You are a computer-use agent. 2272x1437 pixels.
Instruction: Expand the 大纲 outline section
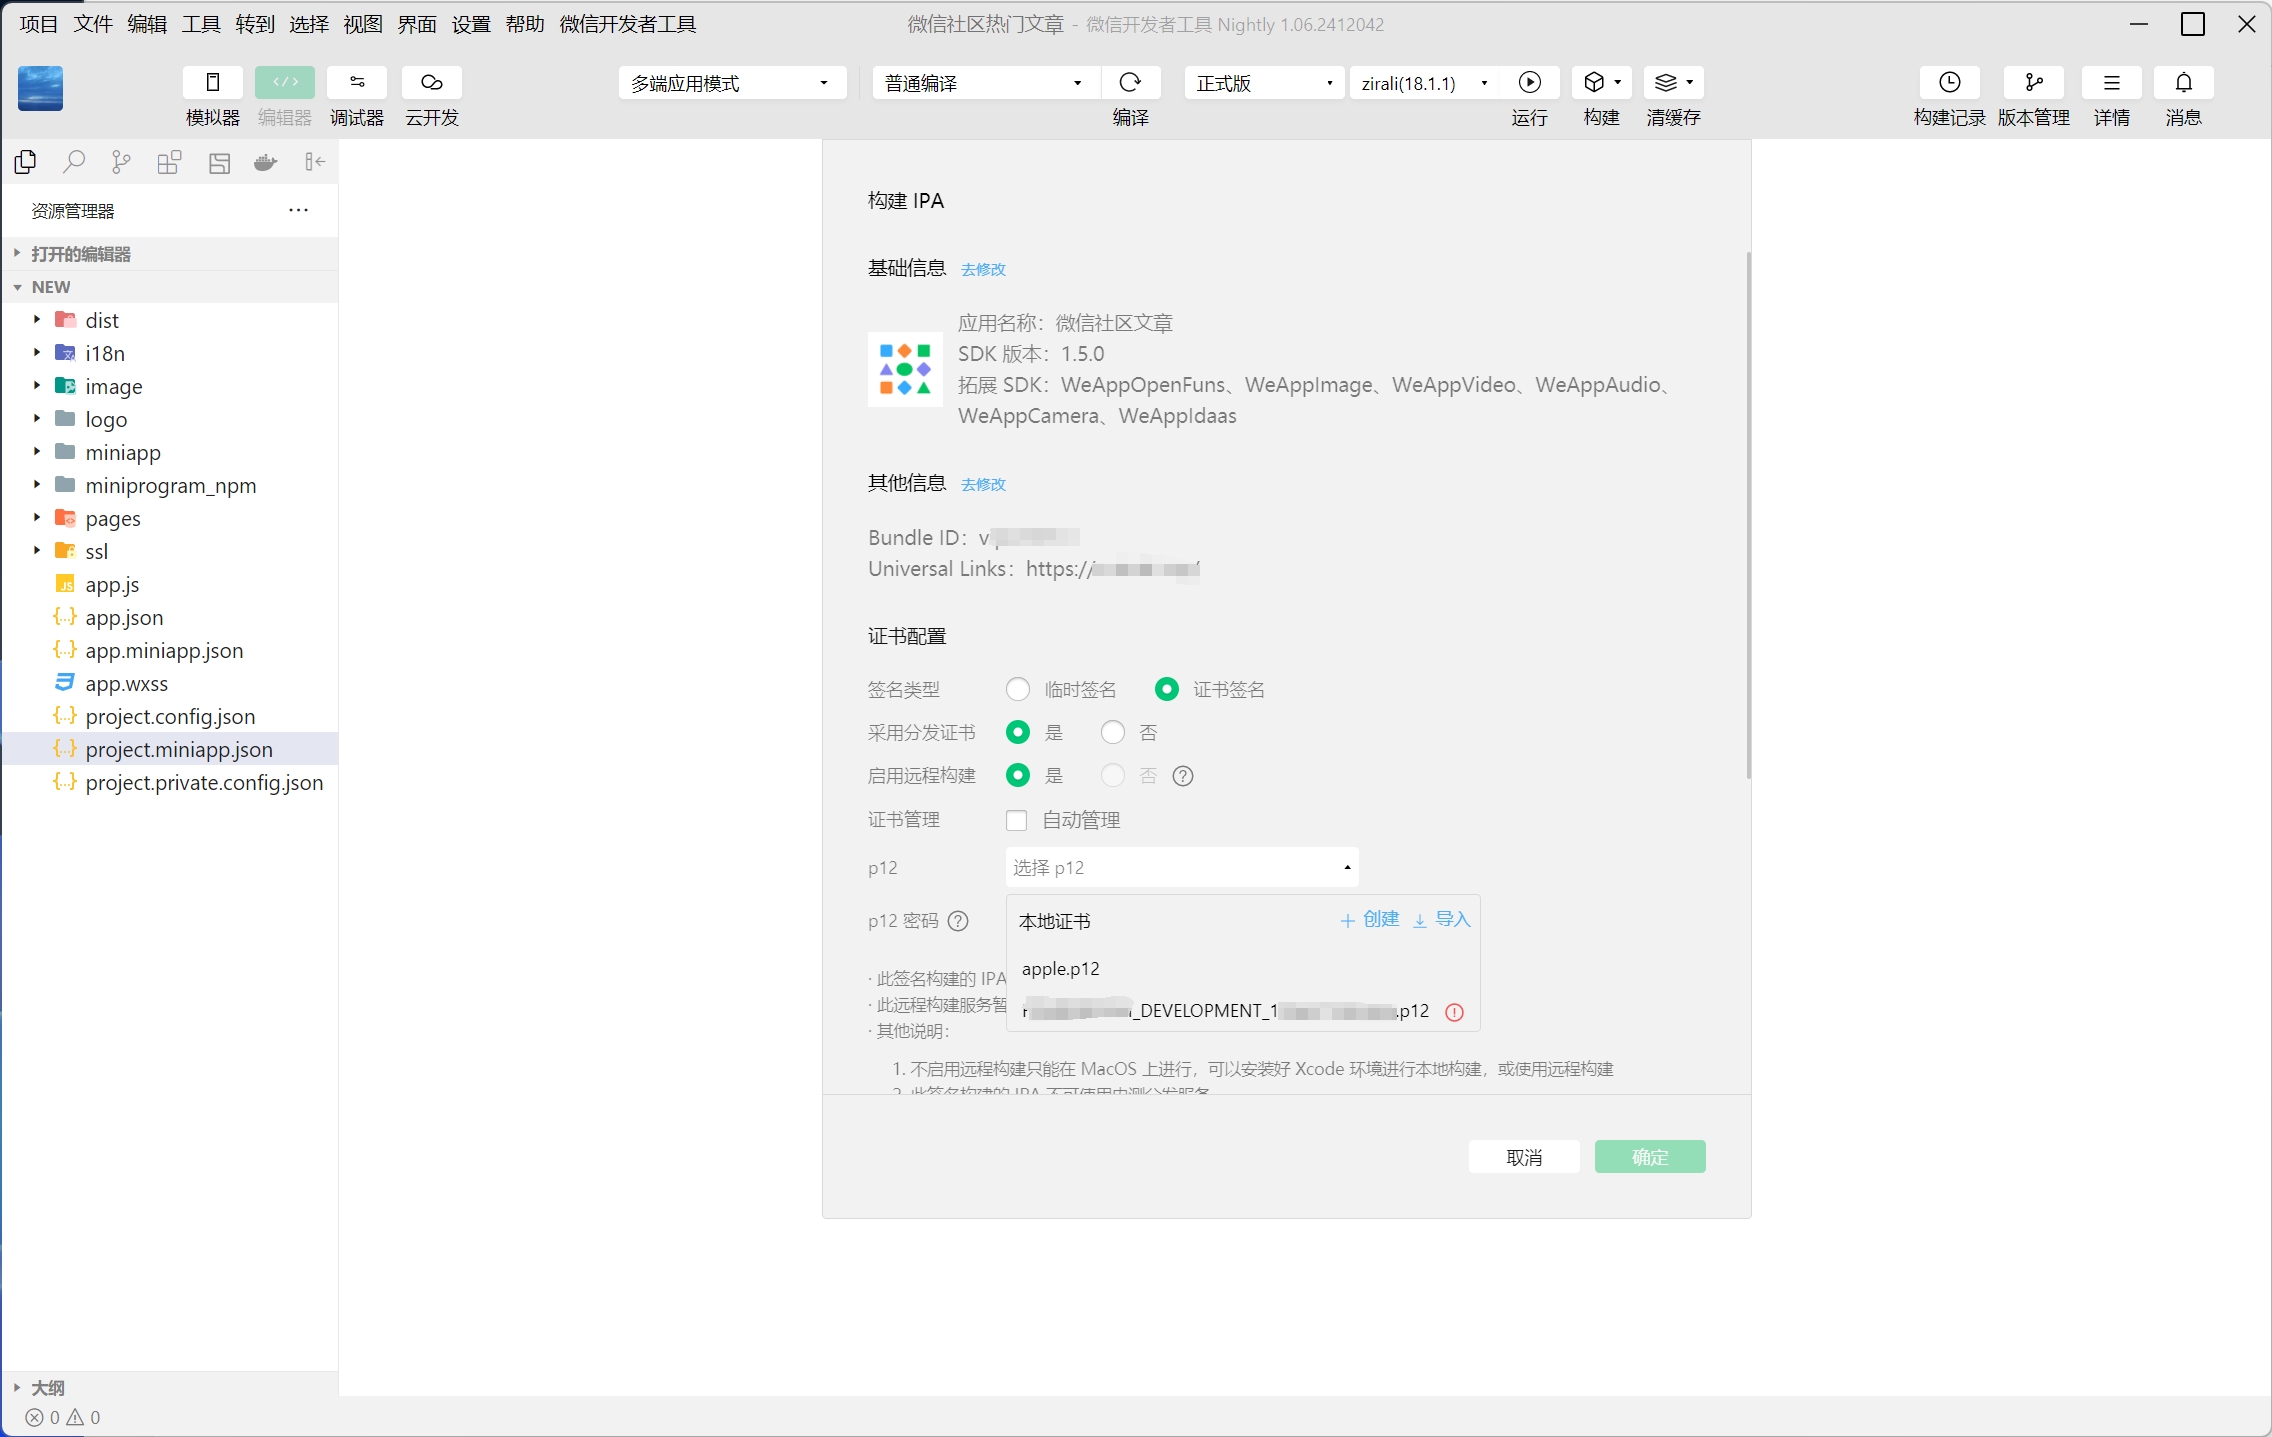point(170,1387)
